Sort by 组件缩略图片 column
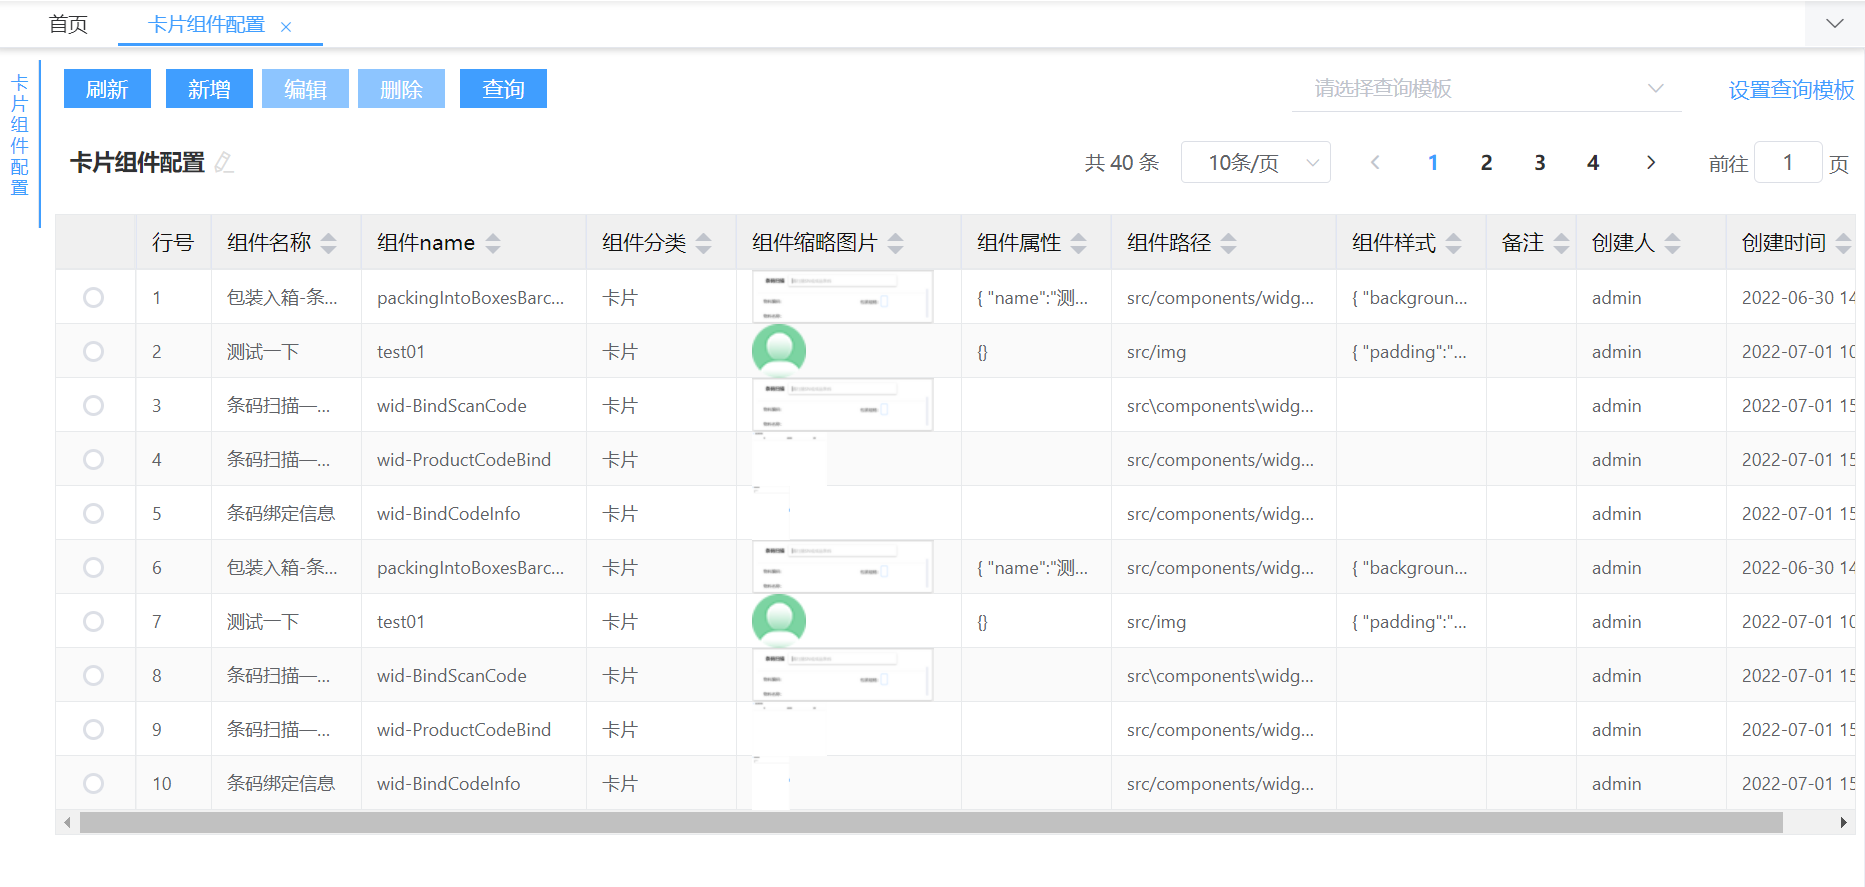1865x887 pixels. (x=895, y=243)
